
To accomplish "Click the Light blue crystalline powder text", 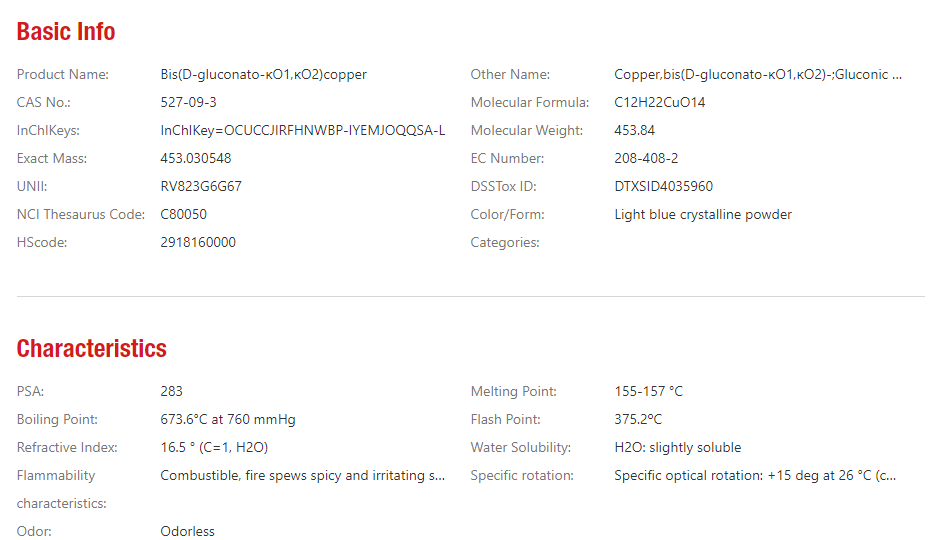I will (703, 214).
